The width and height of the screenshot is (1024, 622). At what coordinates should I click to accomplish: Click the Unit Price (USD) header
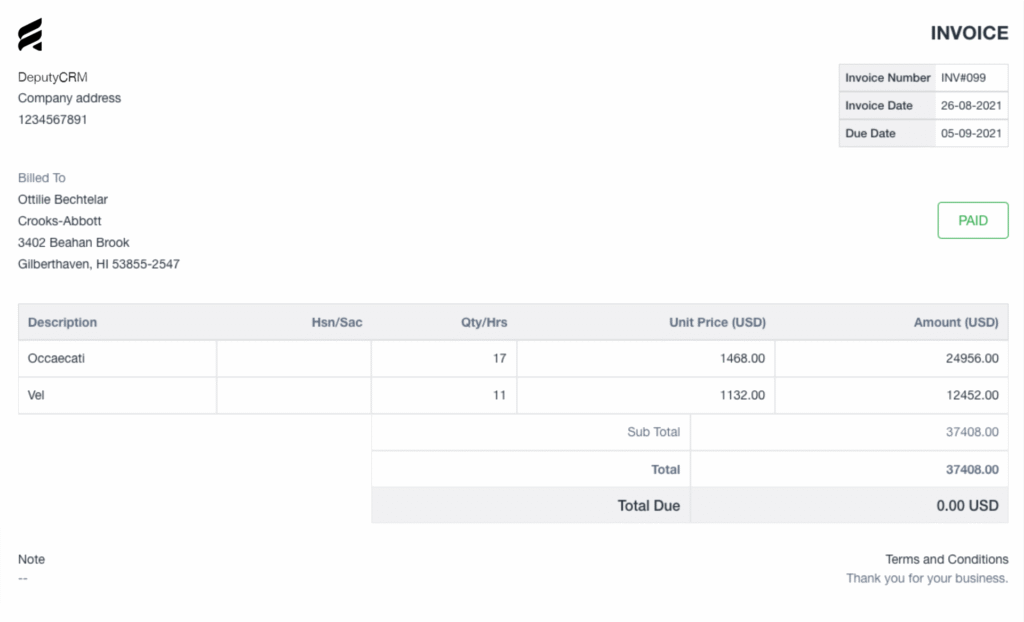coord(717,322)
